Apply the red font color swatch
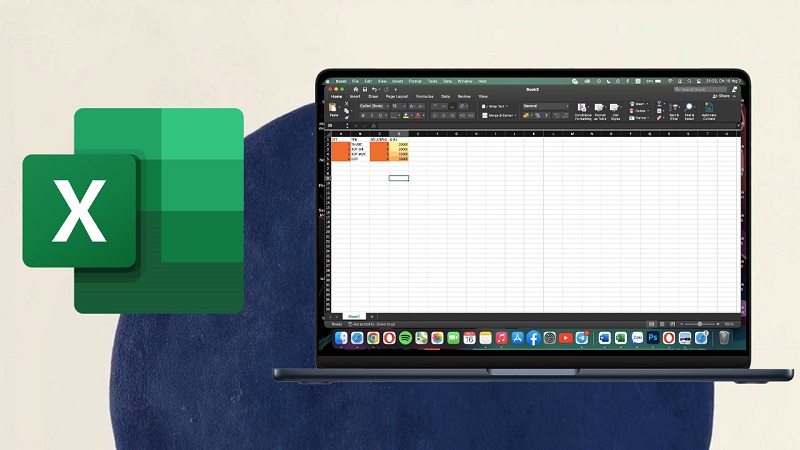 pyautogui.click(x=418, y=116)
